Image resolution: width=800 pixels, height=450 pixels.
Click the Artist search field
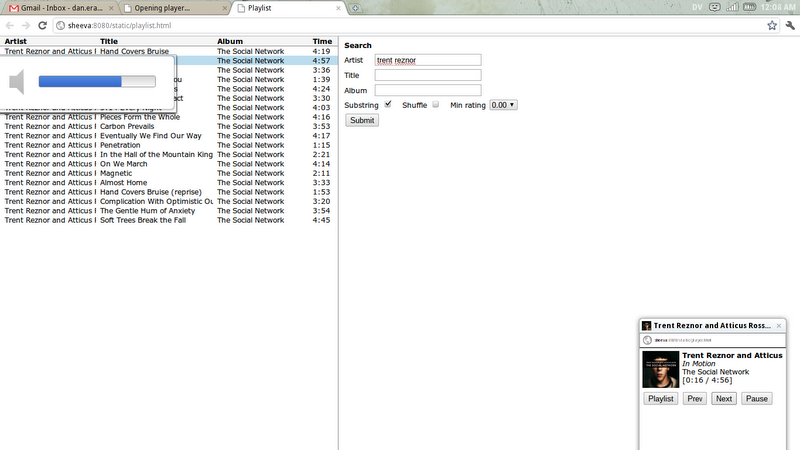point(428,60)
